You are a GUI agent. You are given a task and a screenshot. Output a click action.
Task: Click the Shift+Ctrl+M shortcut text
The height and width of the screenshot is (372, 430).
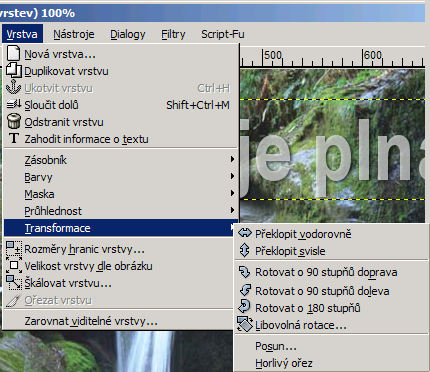click(198, 105)
